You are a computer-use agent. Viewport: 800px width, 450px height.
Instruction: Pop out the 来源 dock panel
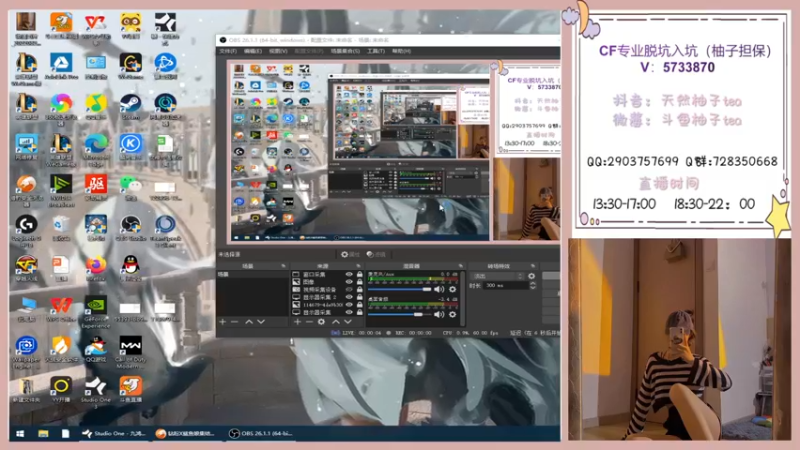click(358, 266)
